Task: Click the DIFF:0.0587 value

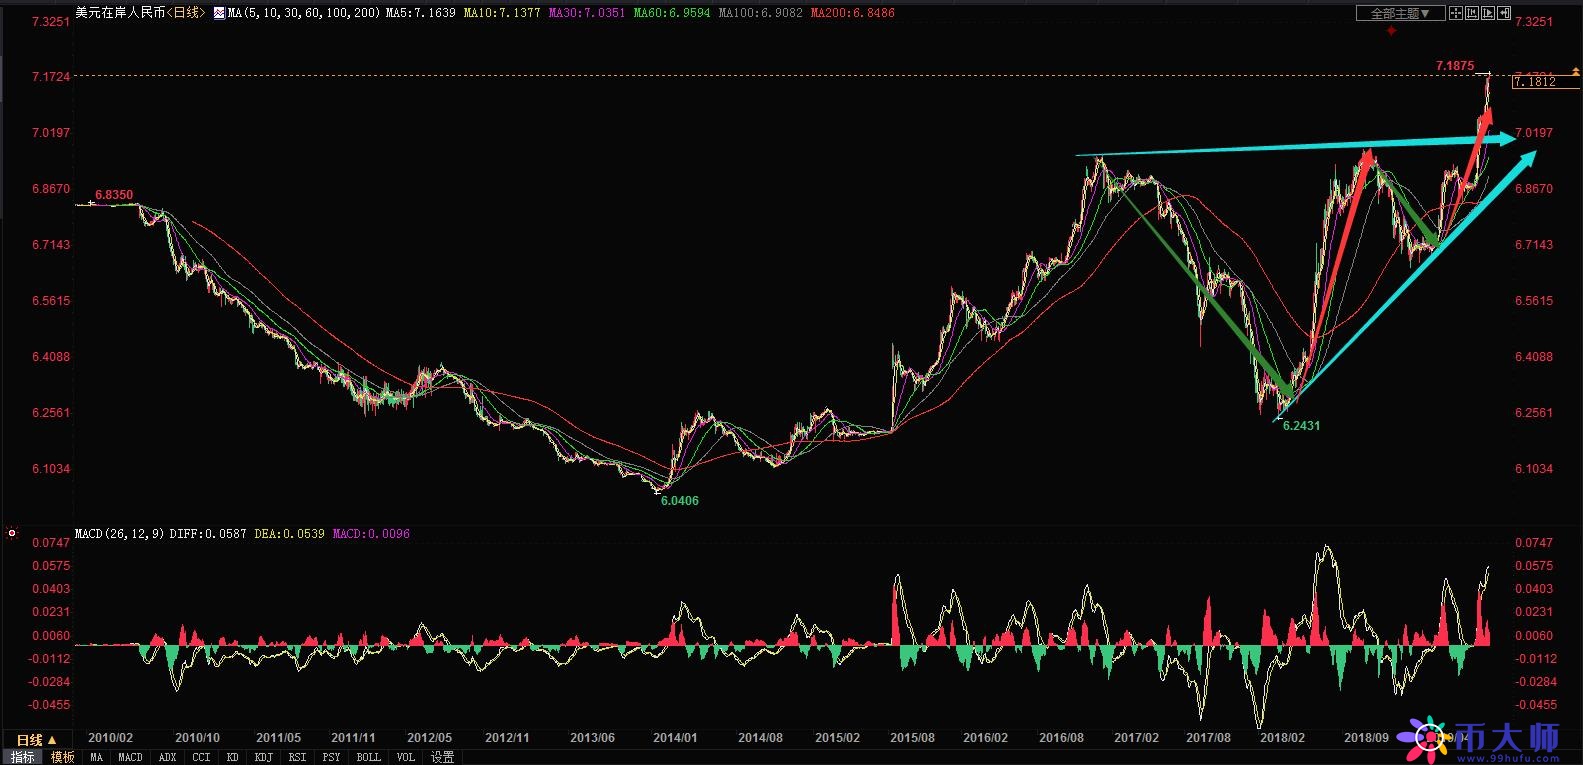Action: point(208,534)
